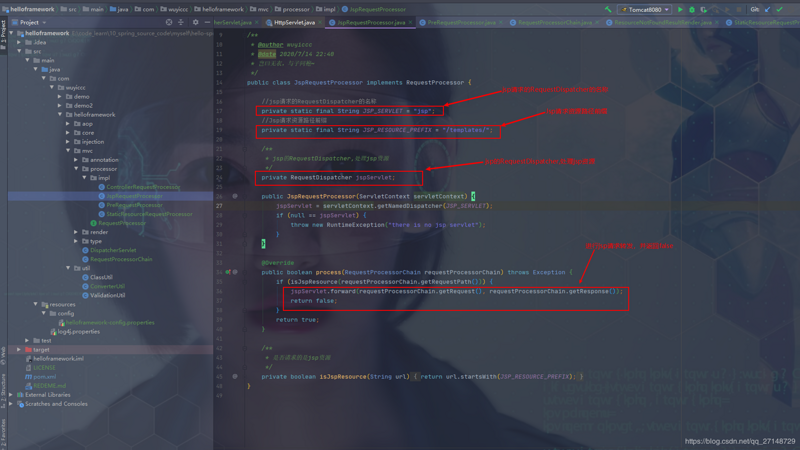
Task: Click the Git commit green checkmark
Action: pos(780,9)
